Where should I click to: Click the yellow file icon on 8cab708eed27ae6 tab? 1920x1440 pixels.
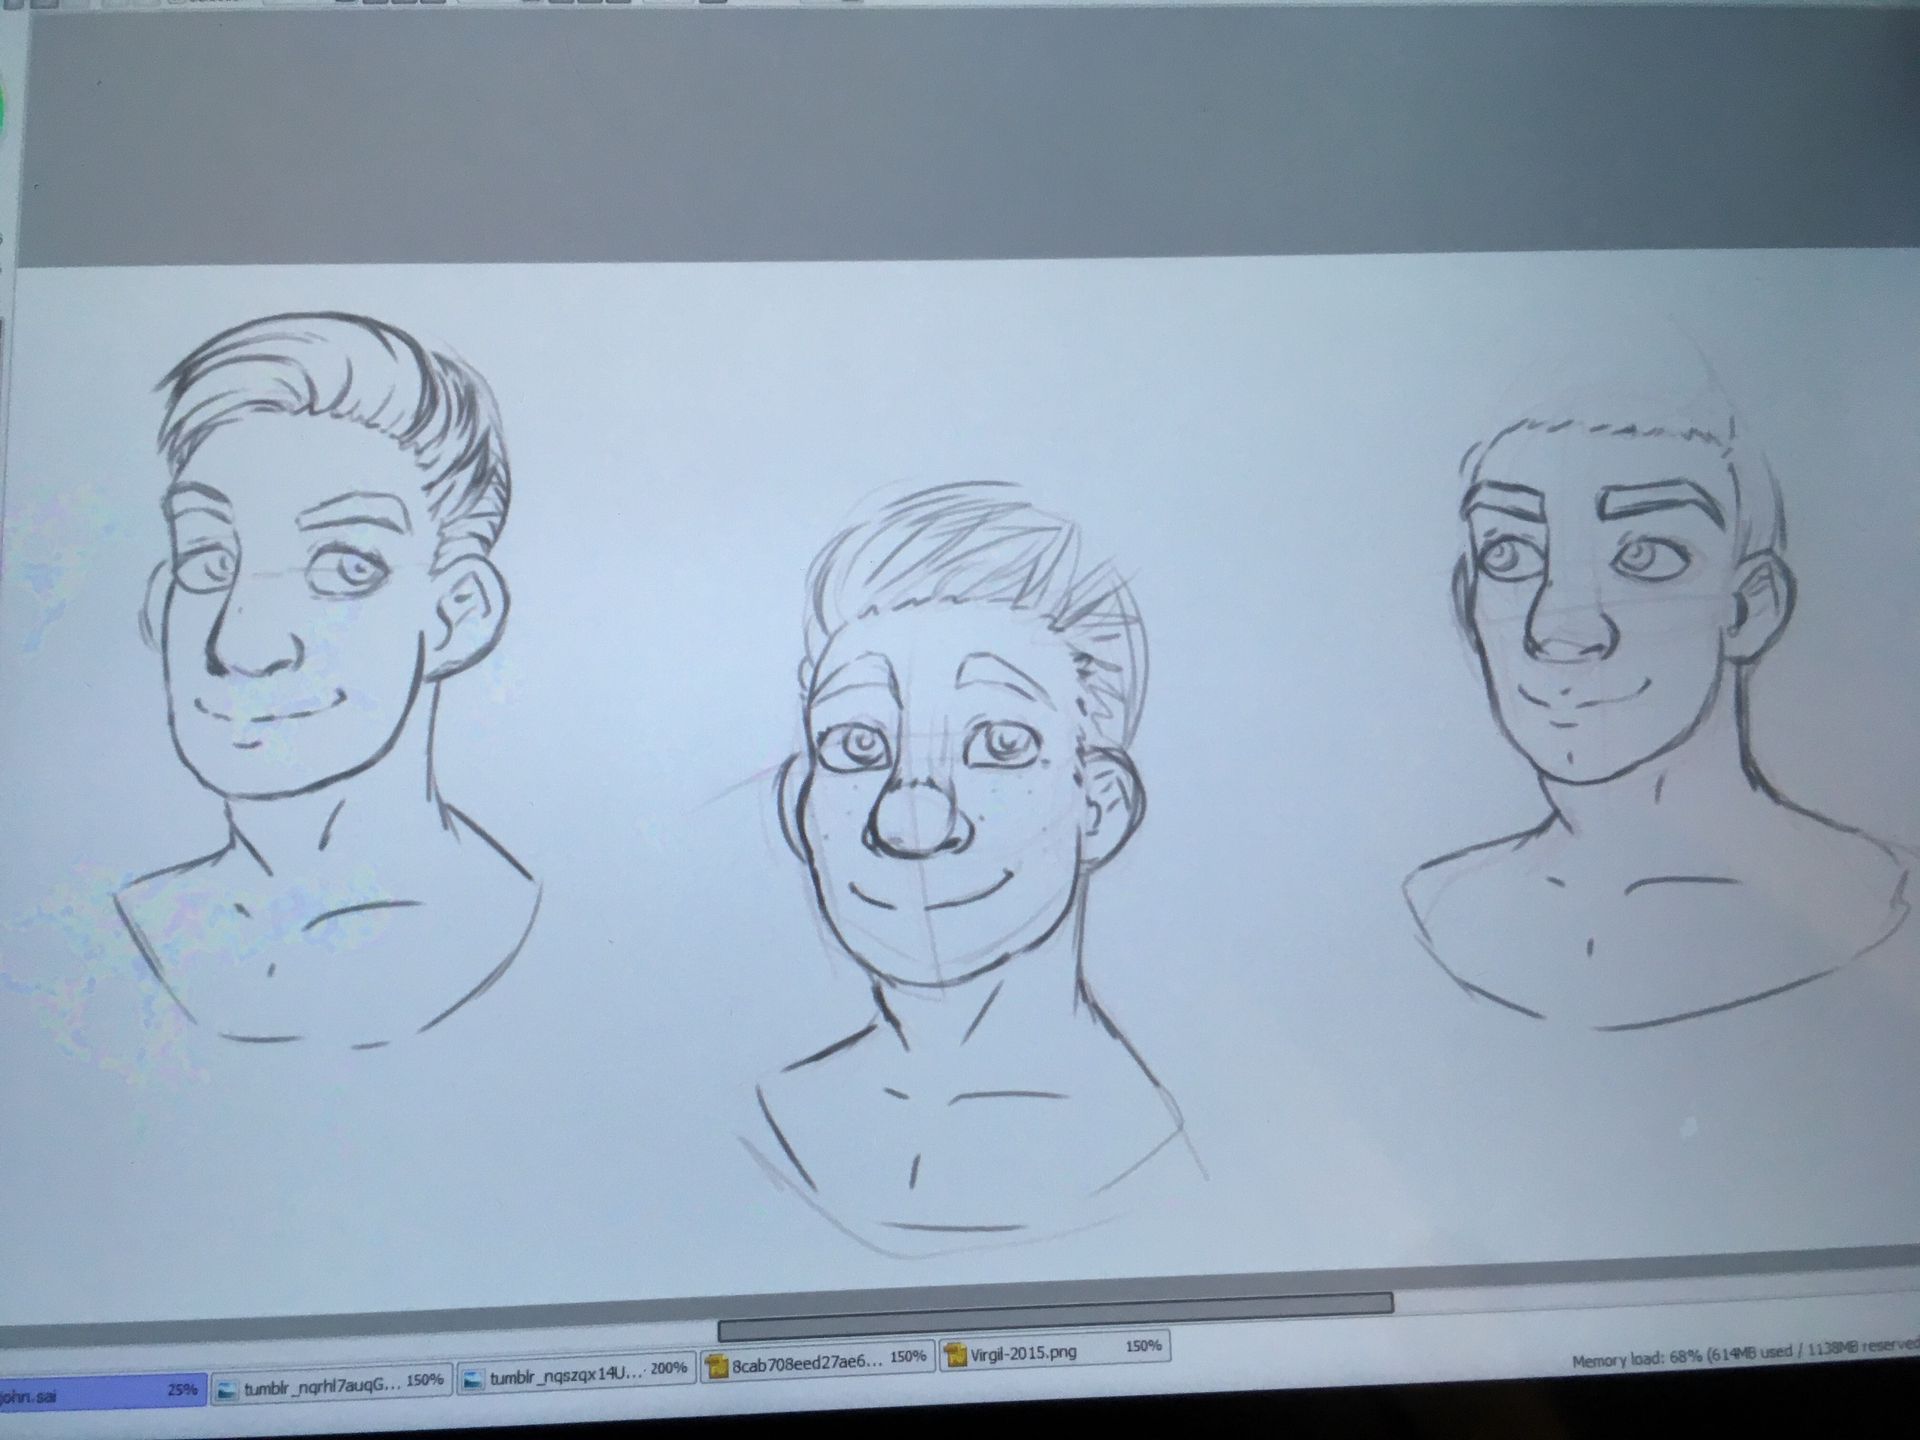pyautogui.click(x=717, y=1366)
